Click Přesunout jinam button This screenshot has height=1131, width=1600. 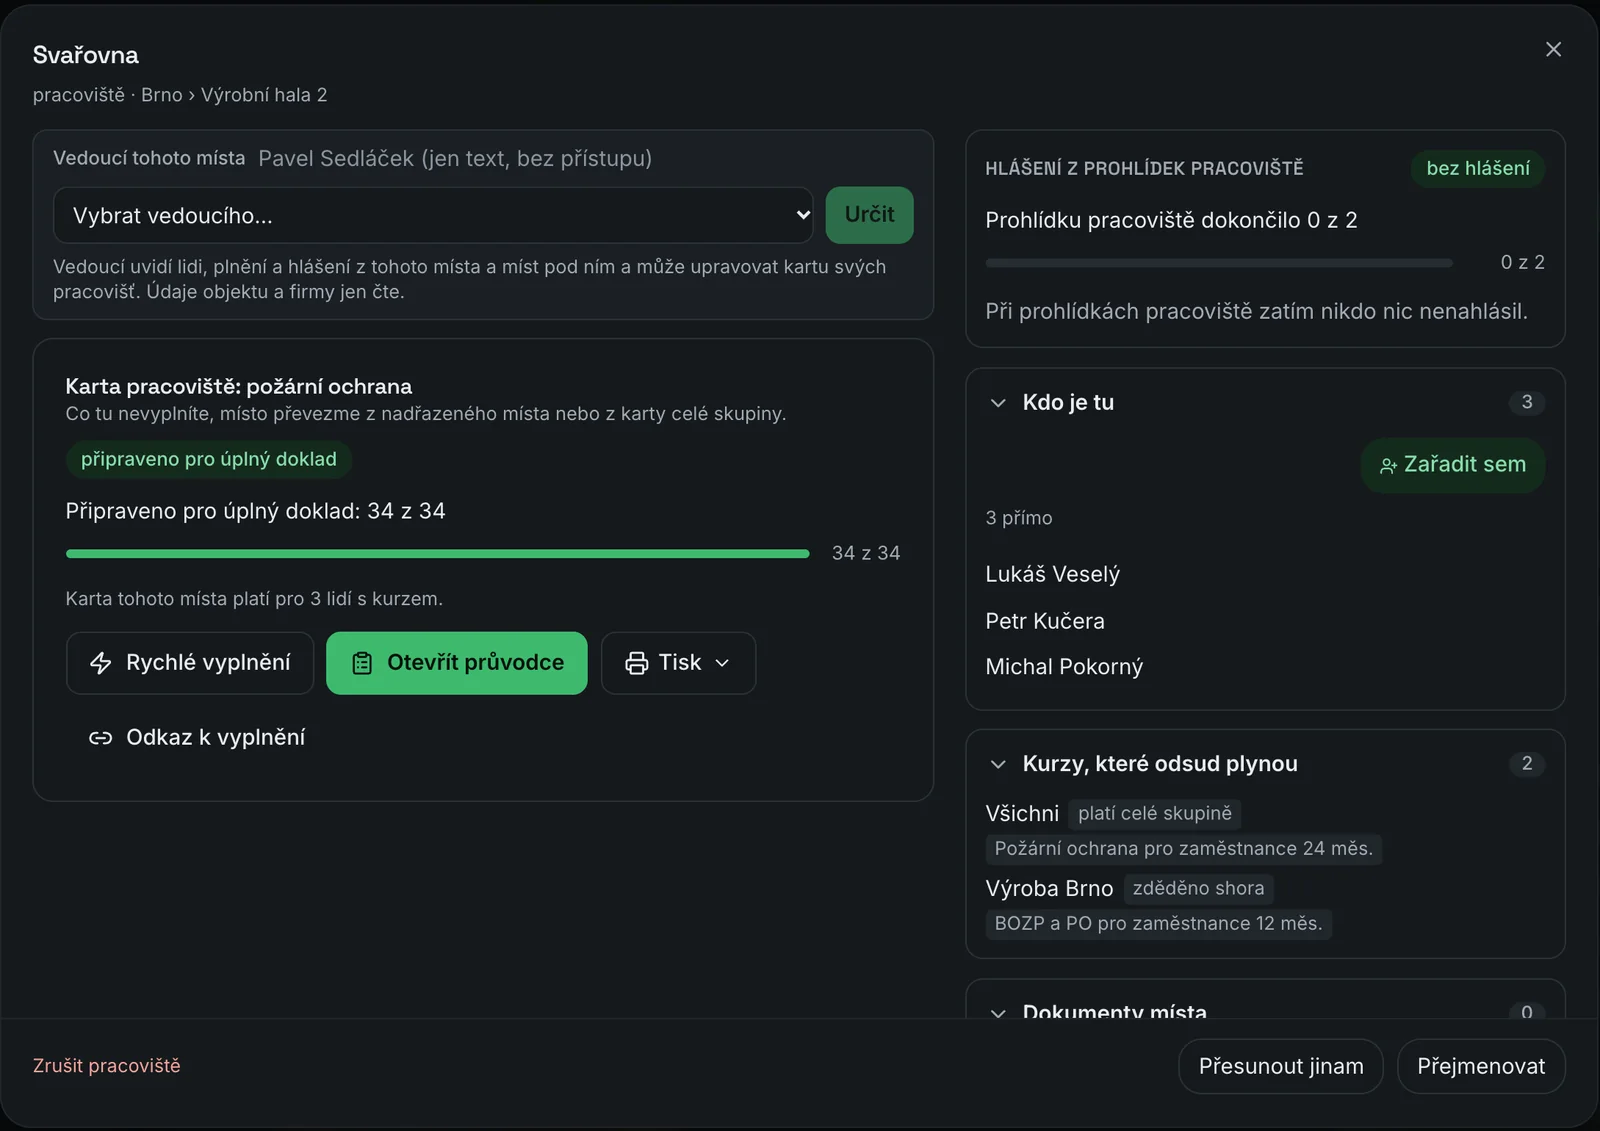[x=1281, y=1066]
